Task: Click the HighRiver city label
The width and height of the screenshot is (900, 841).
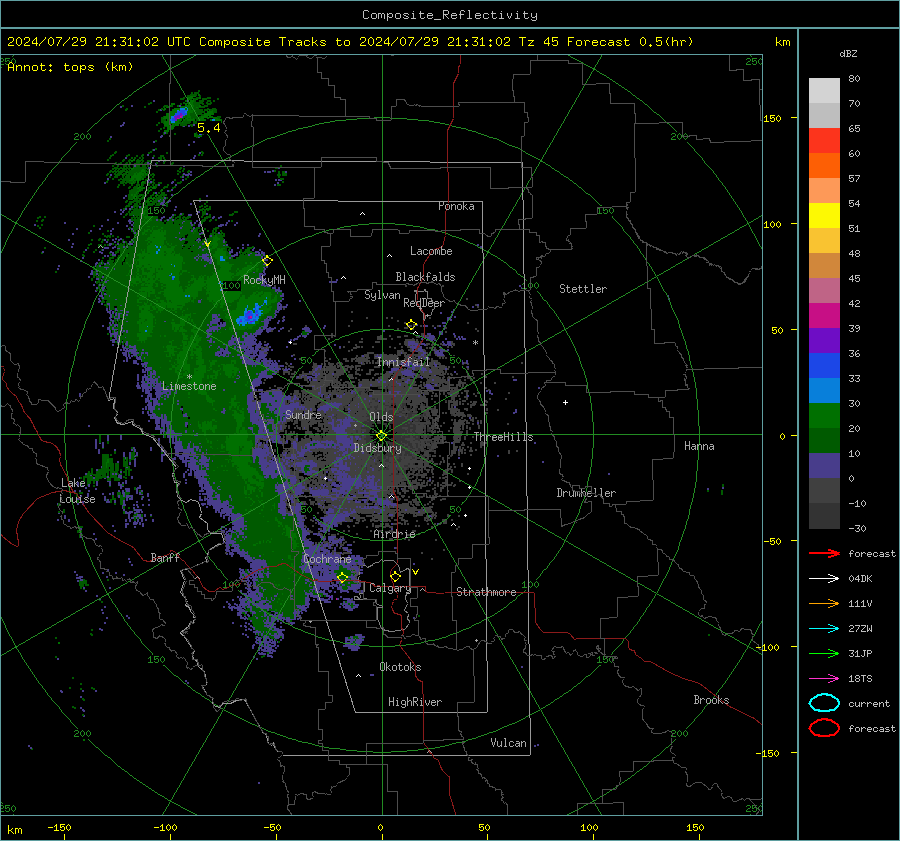Action: click(x=415, y=702)
